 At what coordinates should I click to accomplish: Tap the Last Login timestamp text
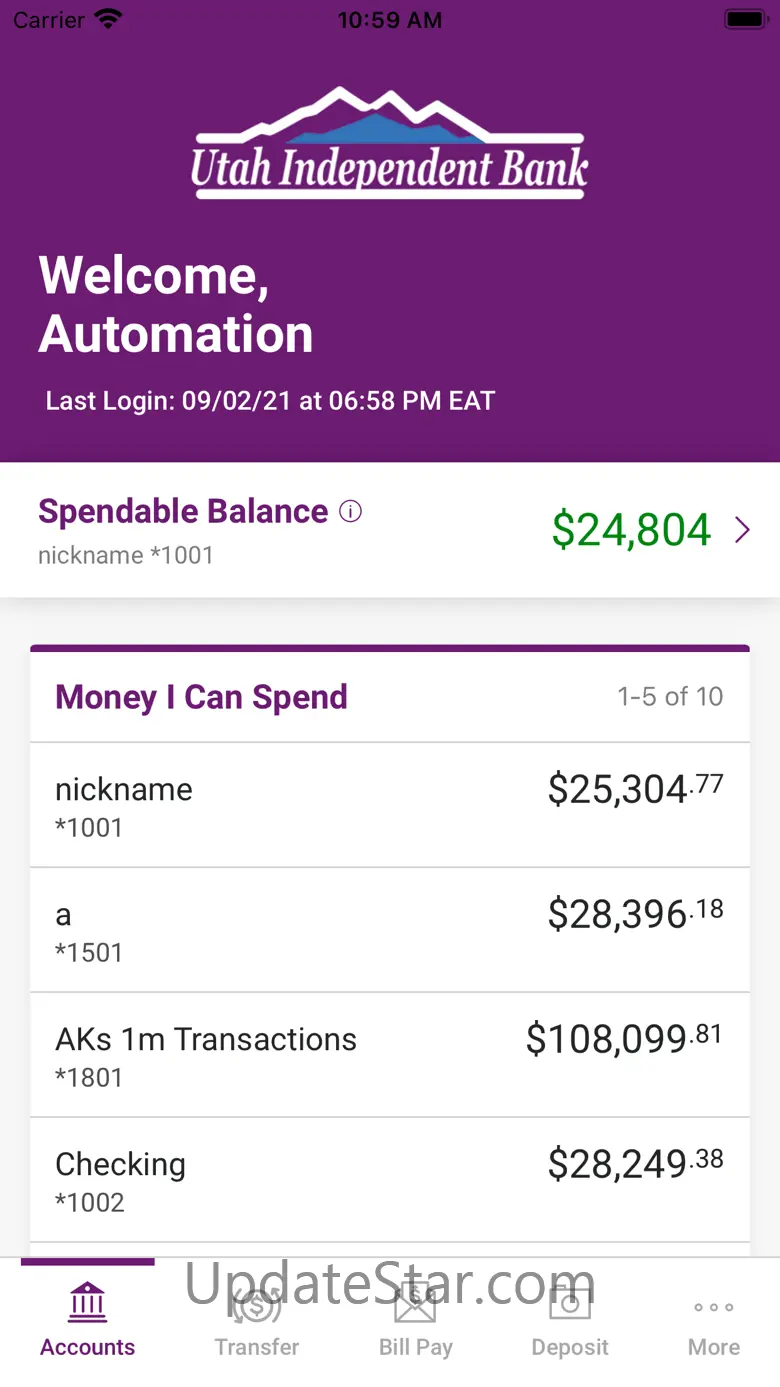click(270, 401)
